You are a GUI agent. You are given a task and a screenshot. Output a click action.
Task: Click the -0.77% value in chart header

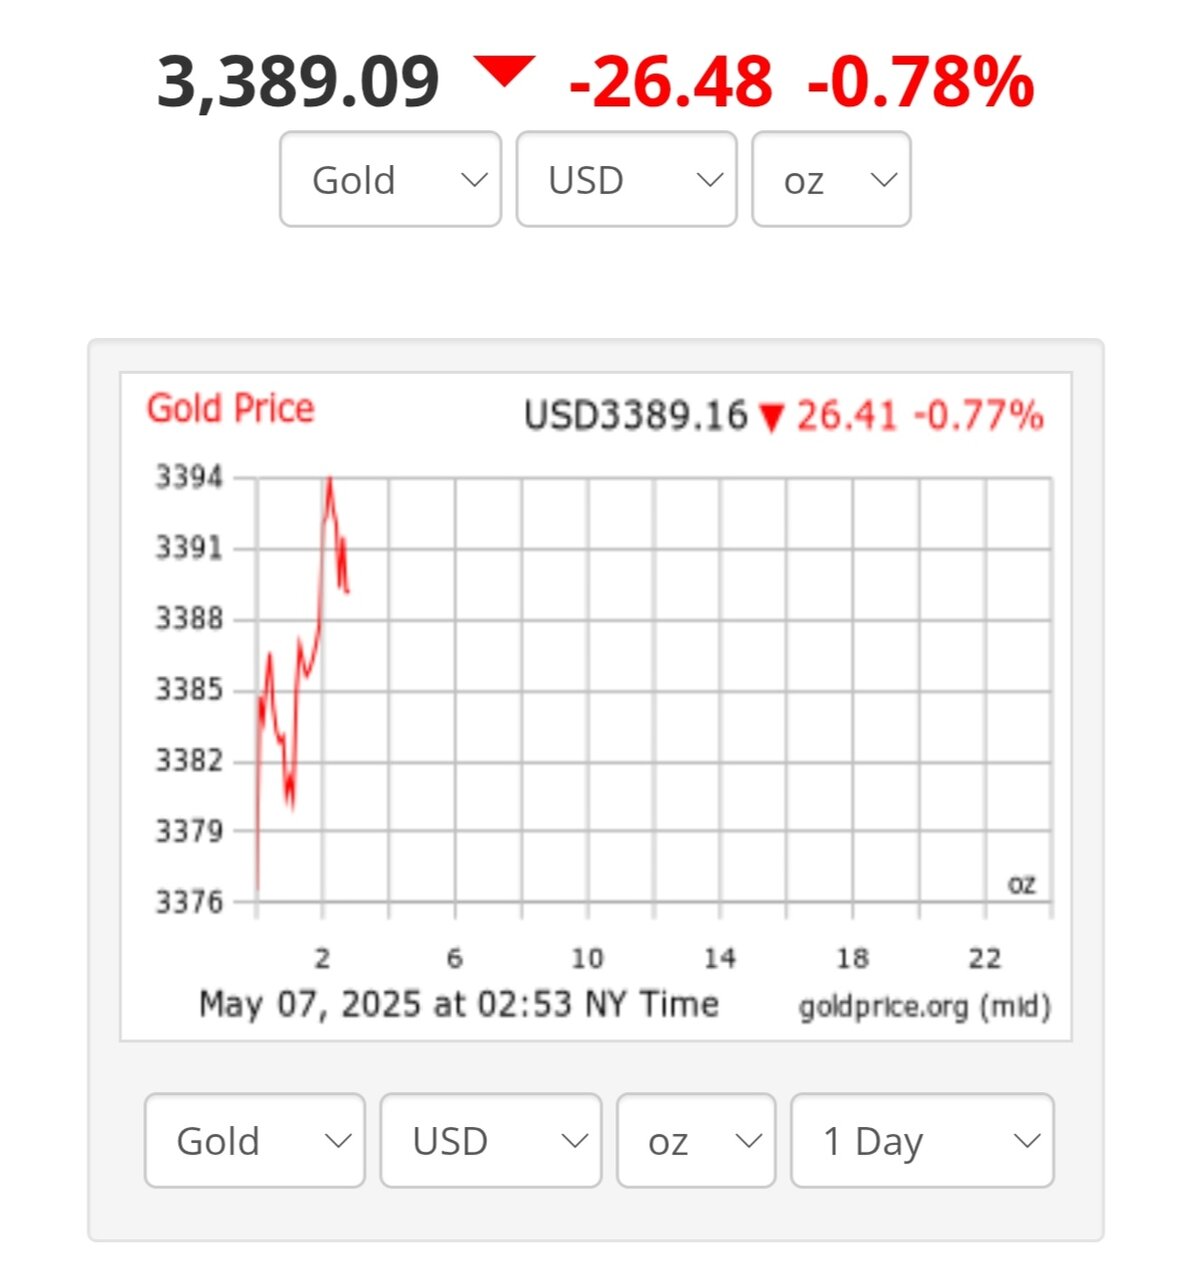point(978,415)
